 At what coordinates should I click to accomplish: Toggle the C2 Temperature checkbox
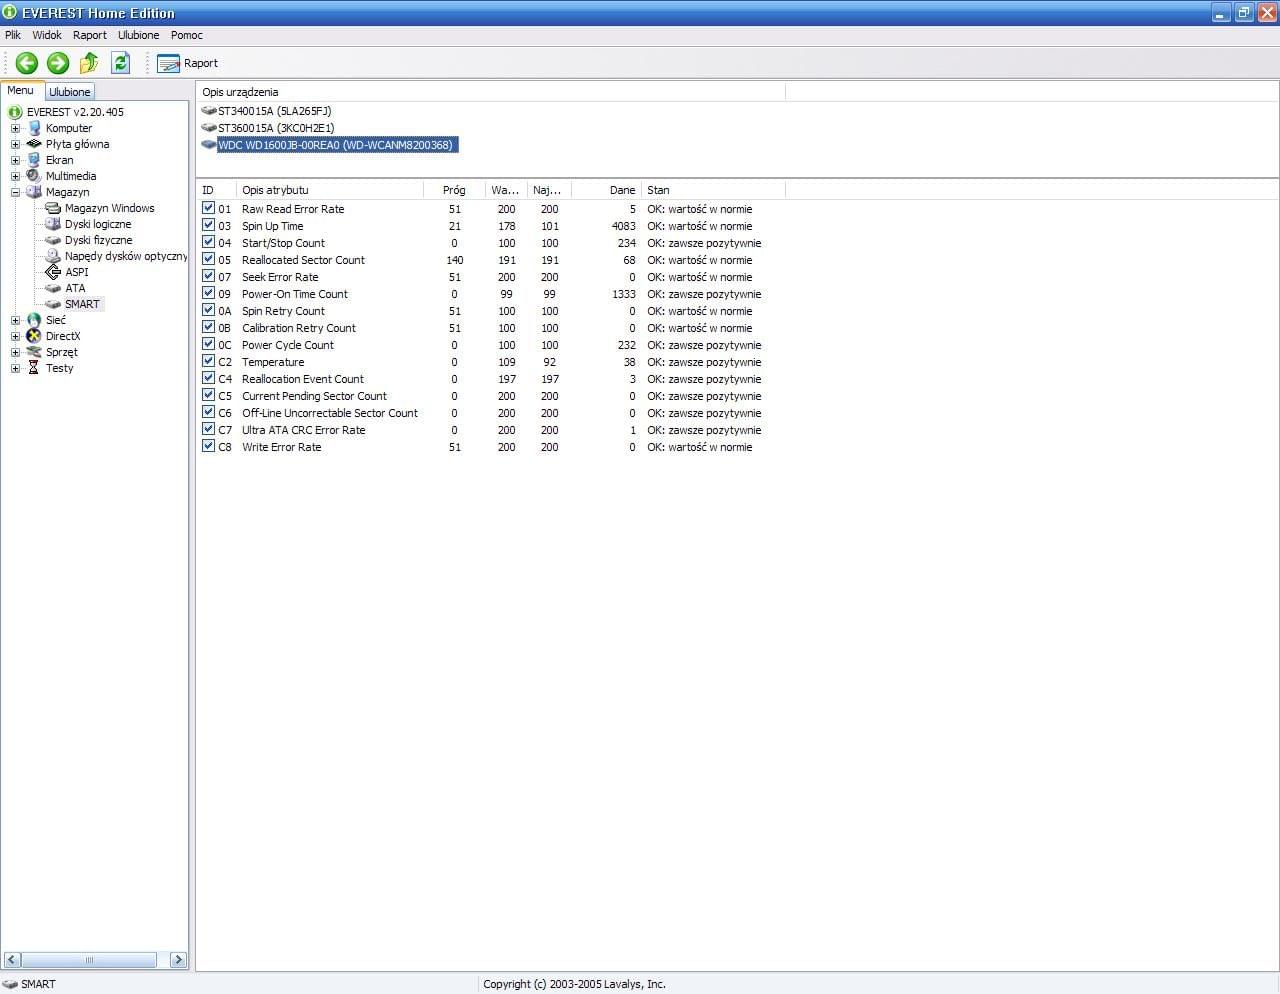pos(208,361)
